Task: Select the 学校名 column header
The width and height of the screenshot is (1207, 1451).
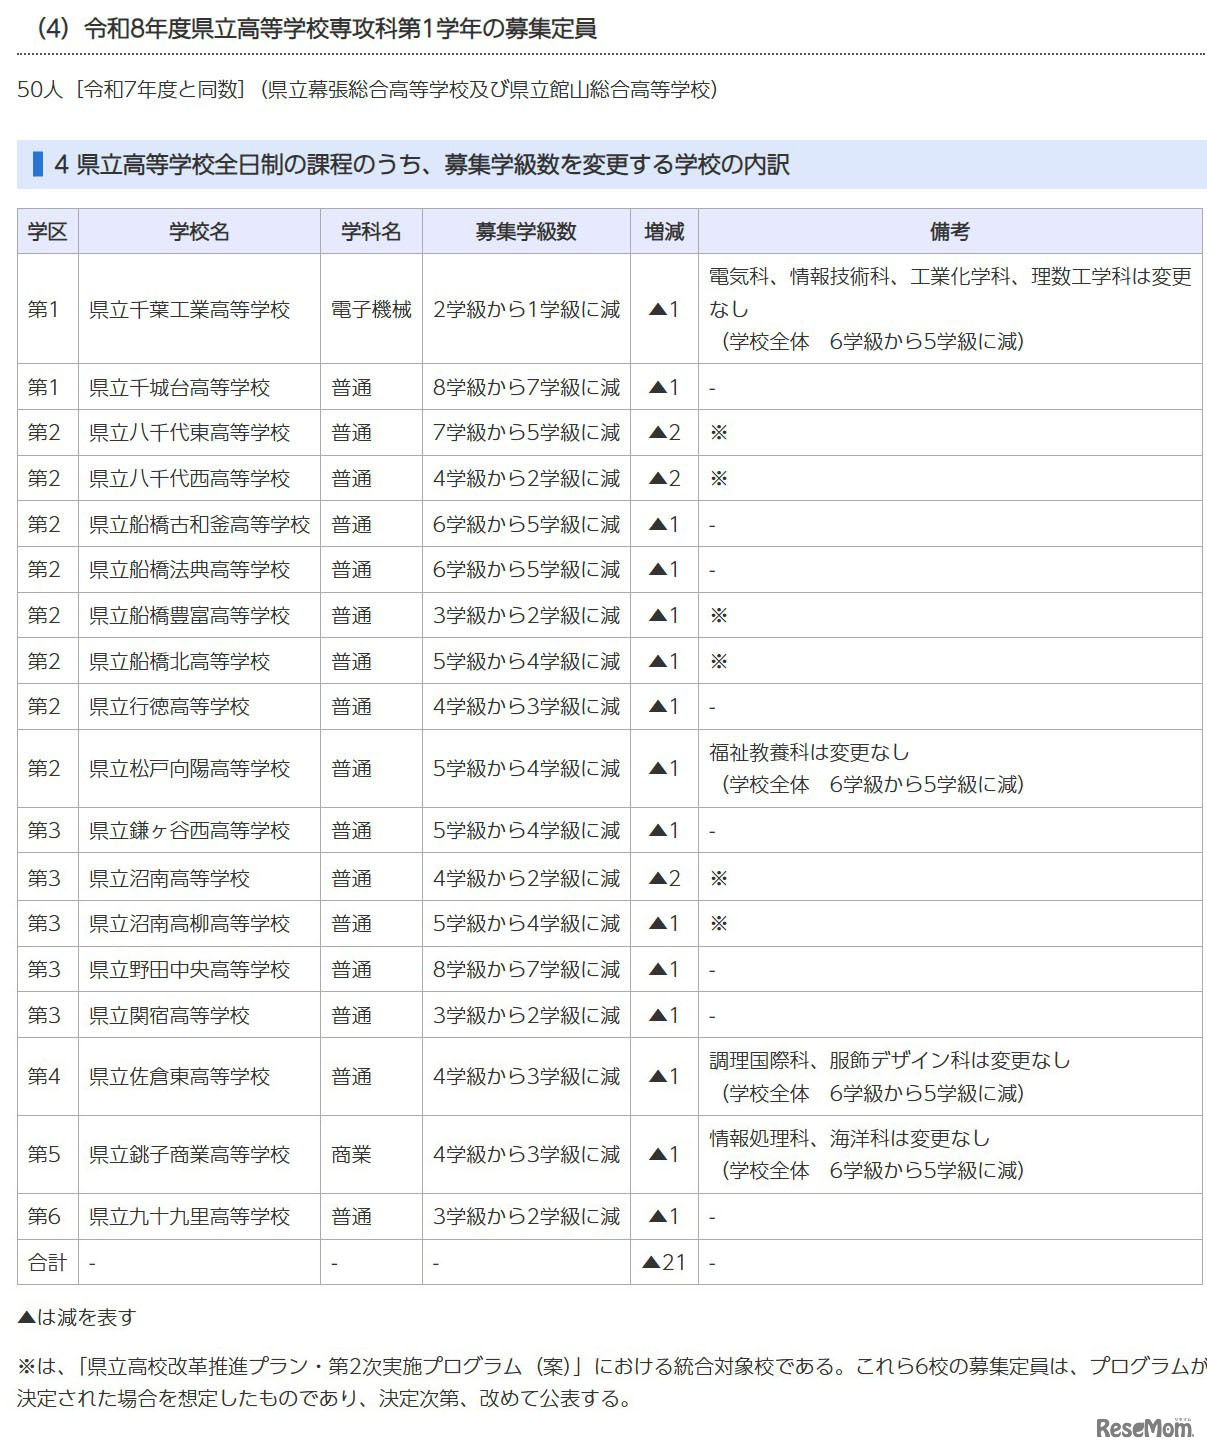Action: tap(198, 231)
